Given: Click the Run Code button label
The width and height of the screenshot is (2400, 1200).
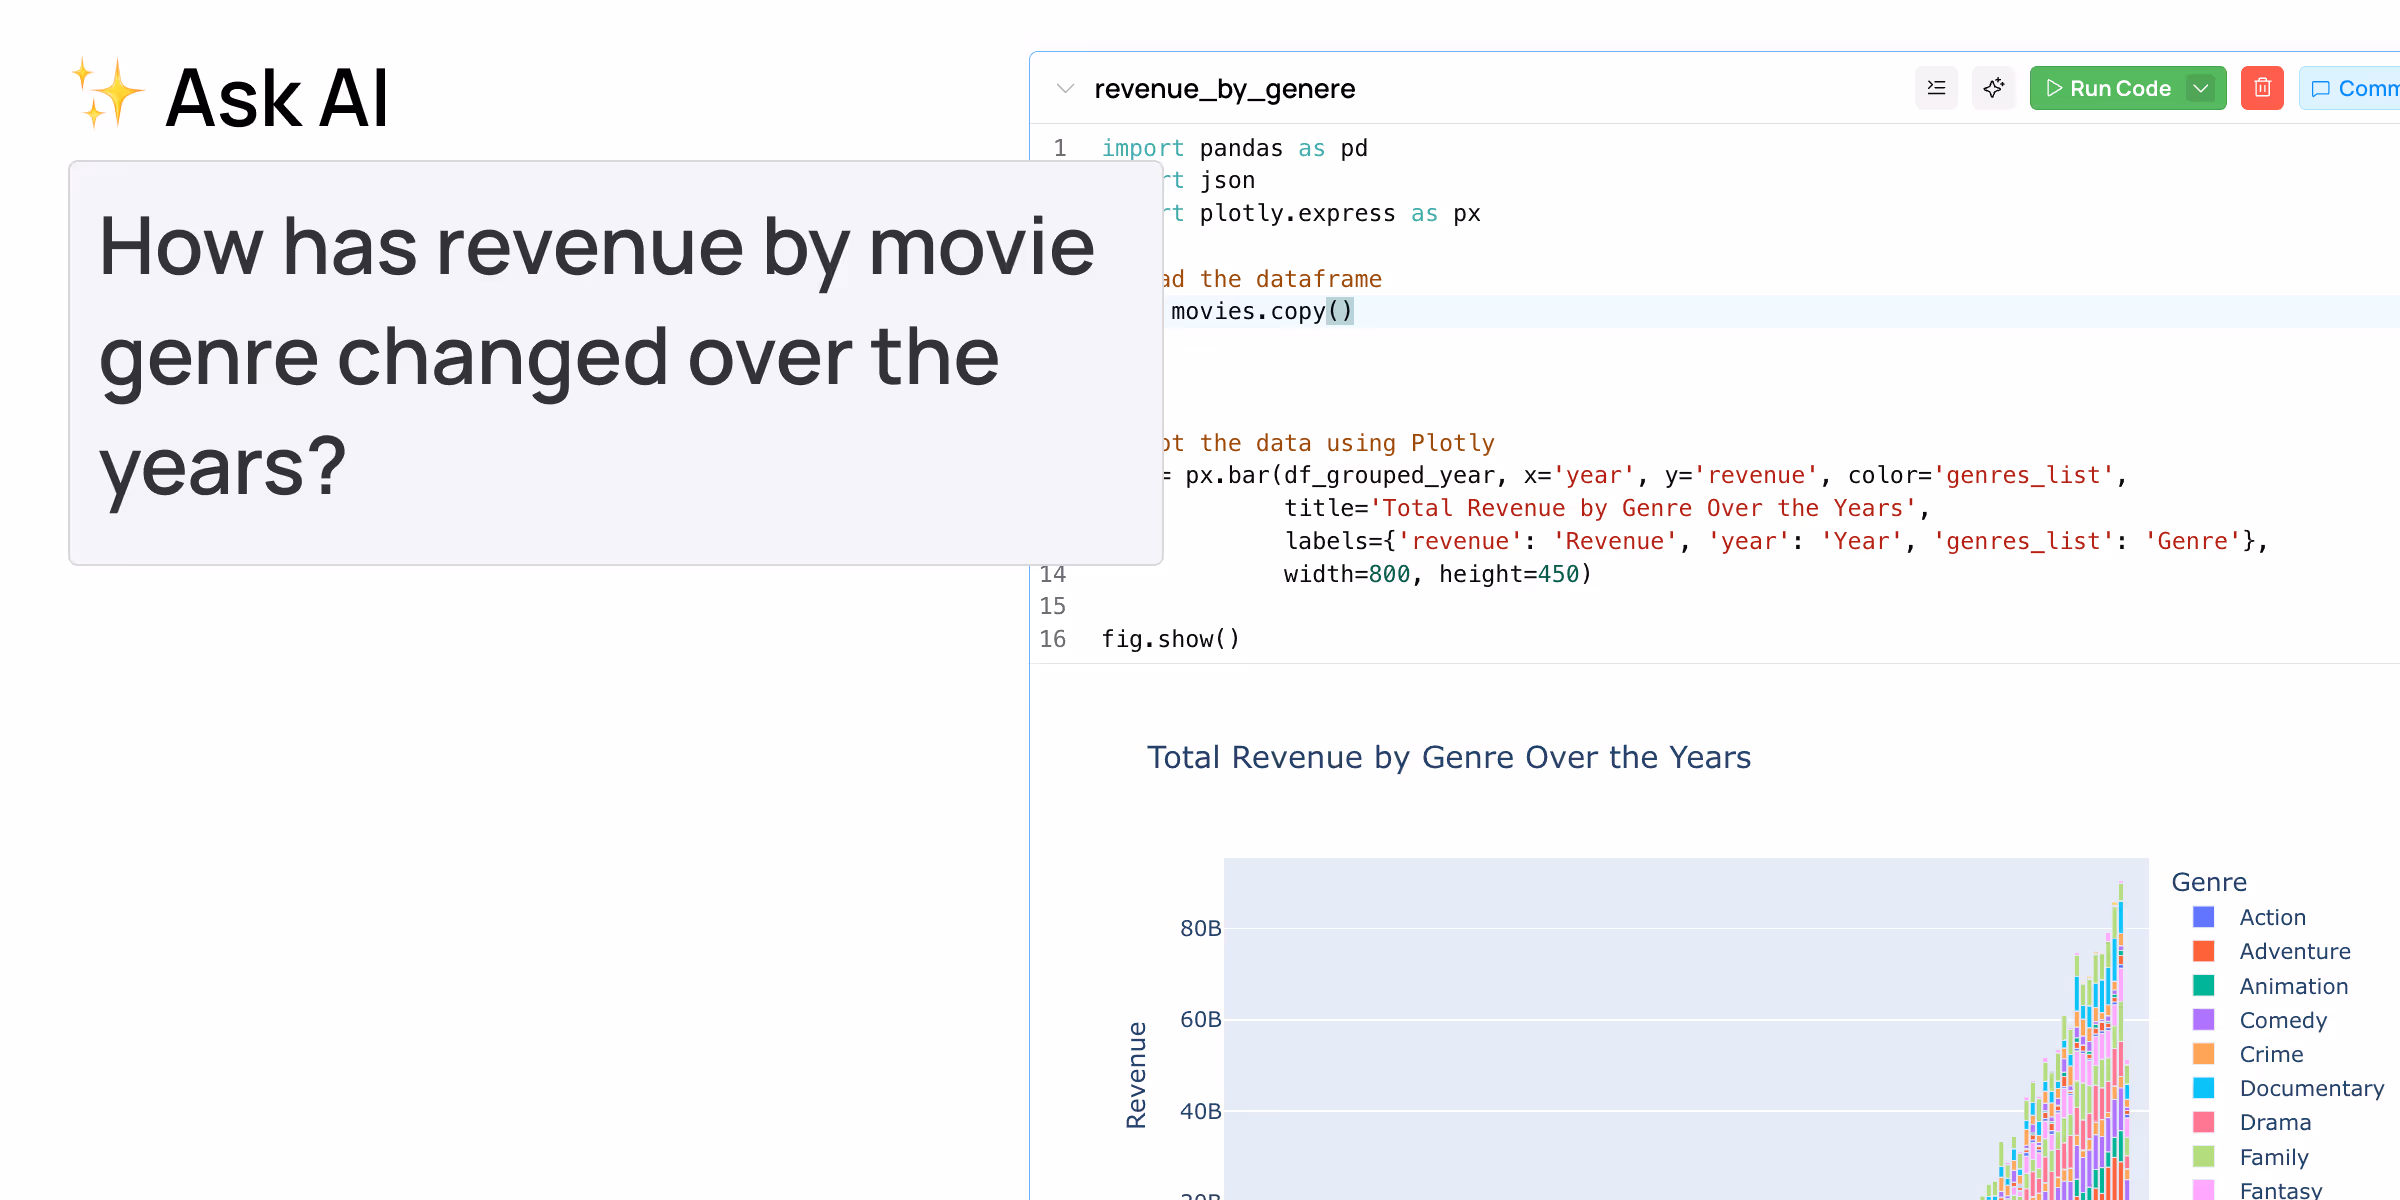Looking at the screenshot, I should point(2120,88).
